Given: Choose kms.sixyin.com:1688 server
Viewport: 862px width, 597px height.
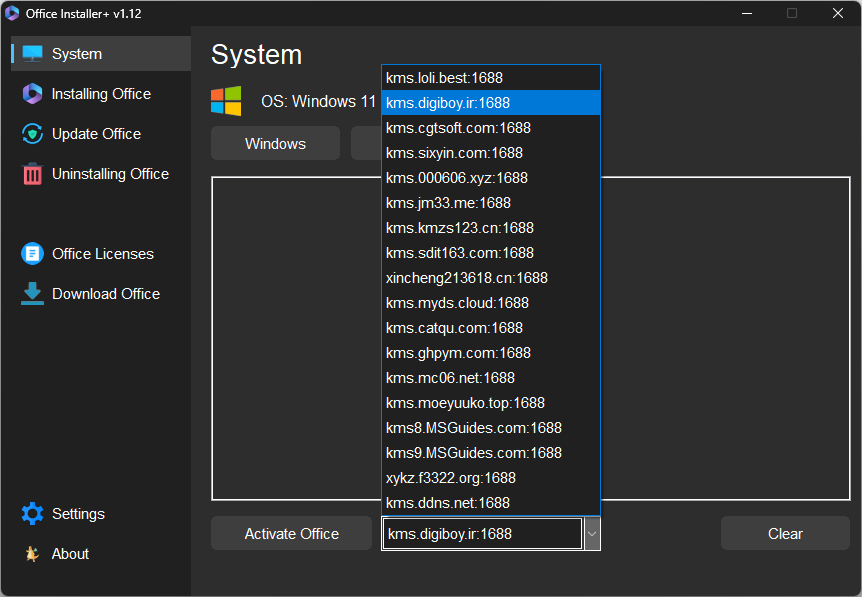Looking at the screenshot, I should [491, 153].
